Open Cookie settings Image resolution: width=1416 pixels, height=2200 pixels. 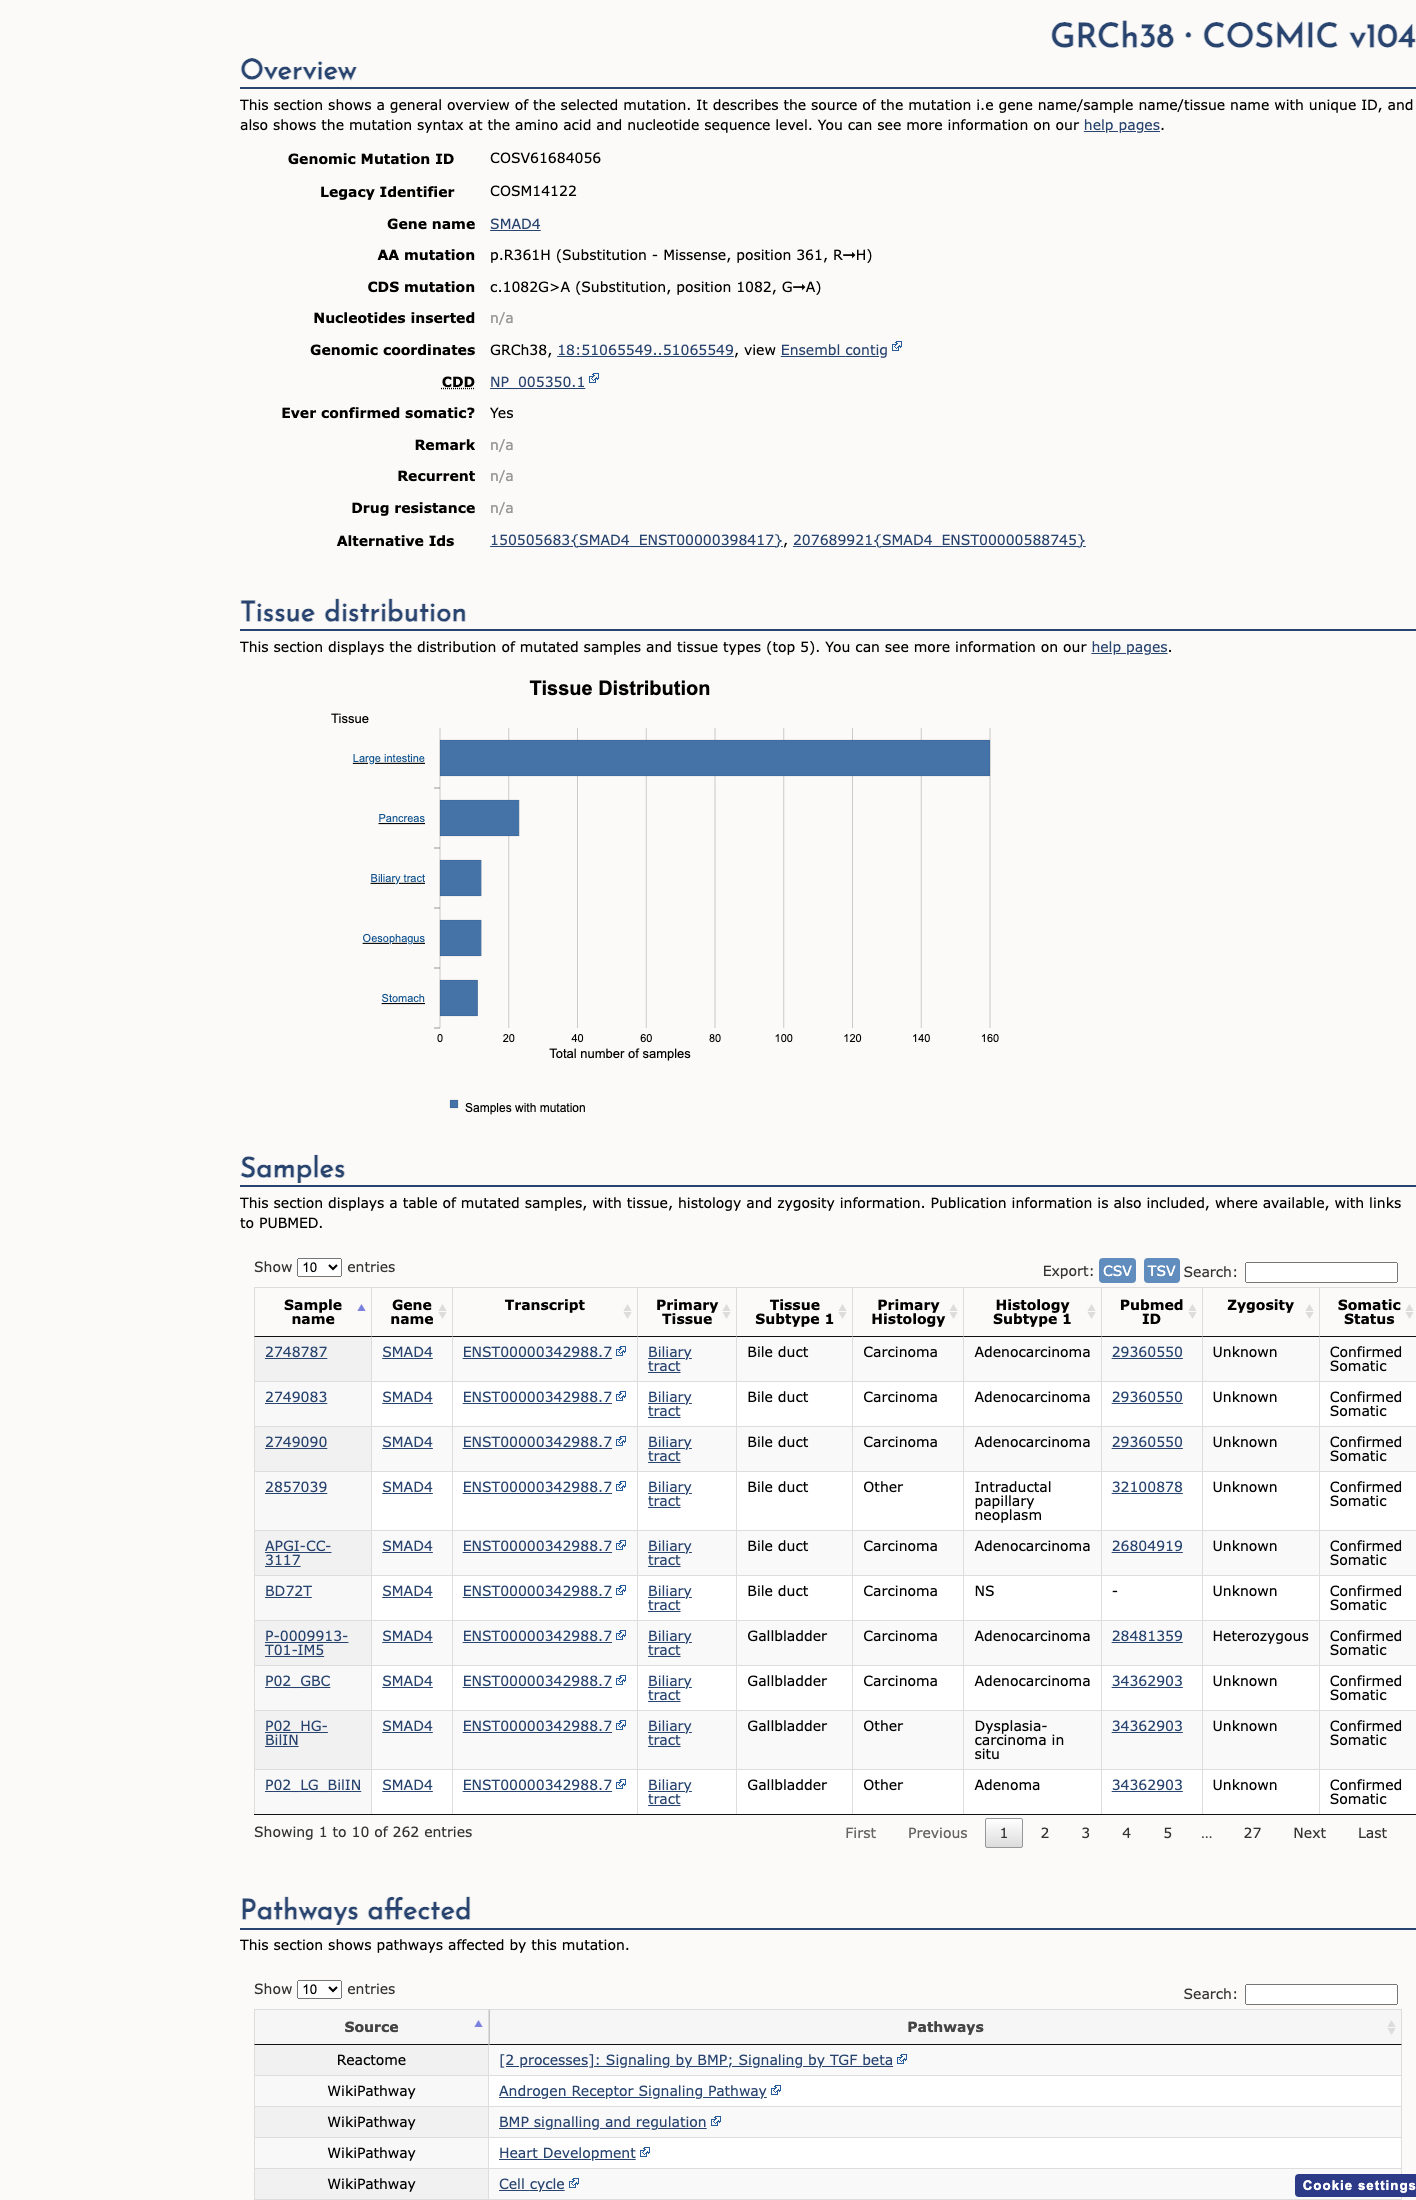(1356, 2185)
